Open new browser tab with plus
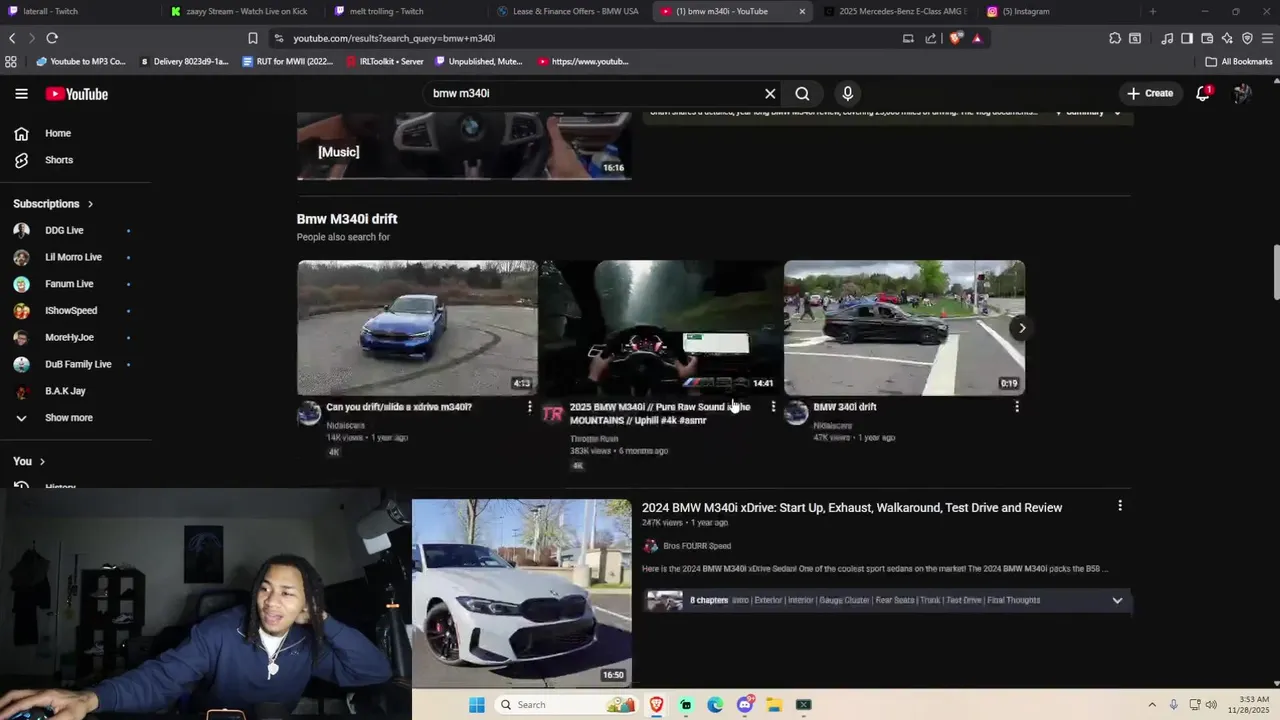This screenshot has width=1280, height=720. point(1152,11)
